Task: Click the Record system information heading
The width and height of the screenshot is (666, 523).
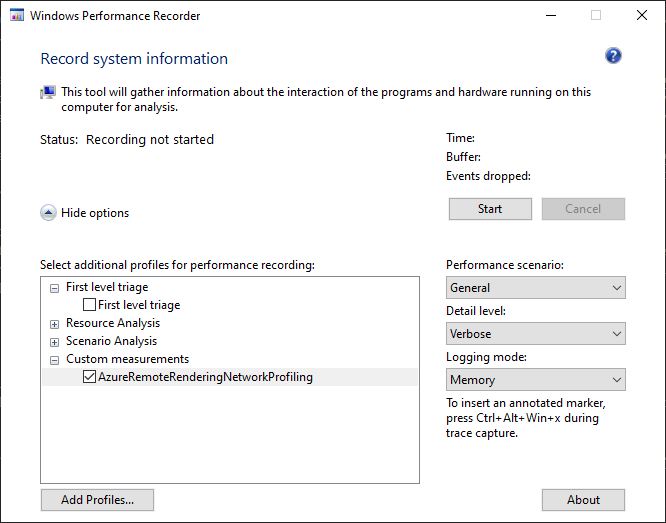Action: 134,59
